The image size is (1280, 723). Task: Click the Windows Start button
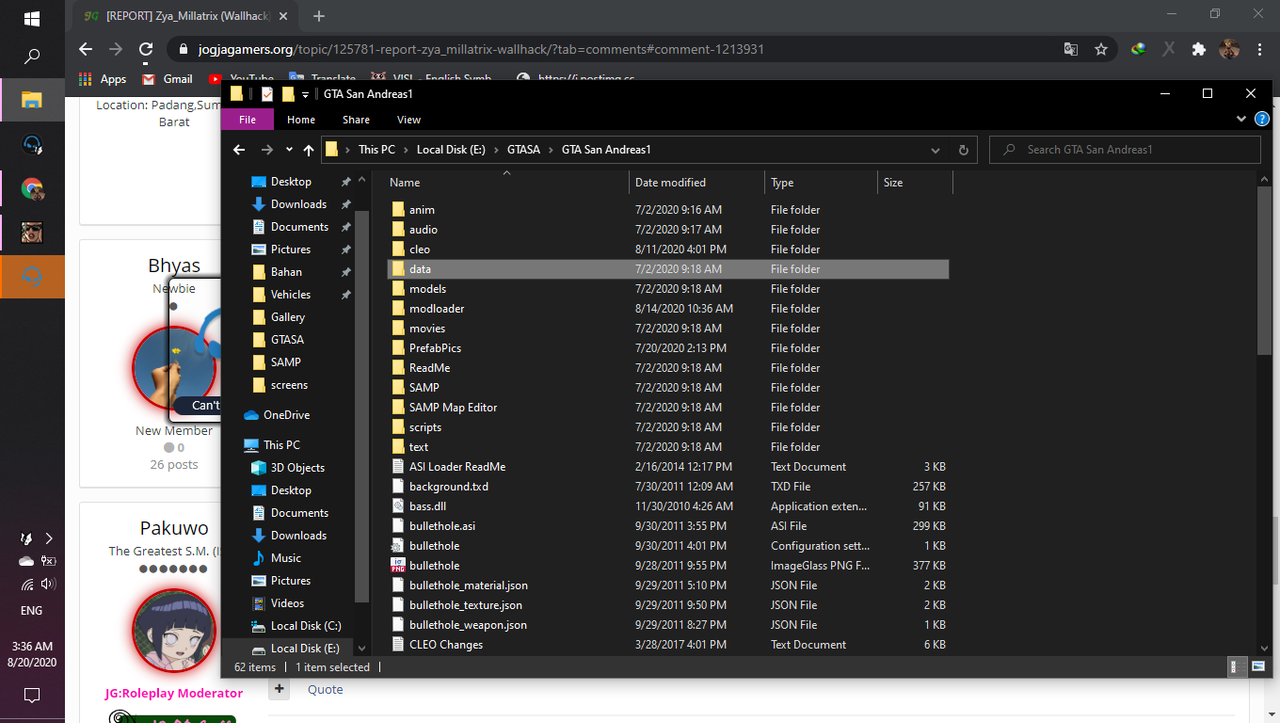click(31, 18)
